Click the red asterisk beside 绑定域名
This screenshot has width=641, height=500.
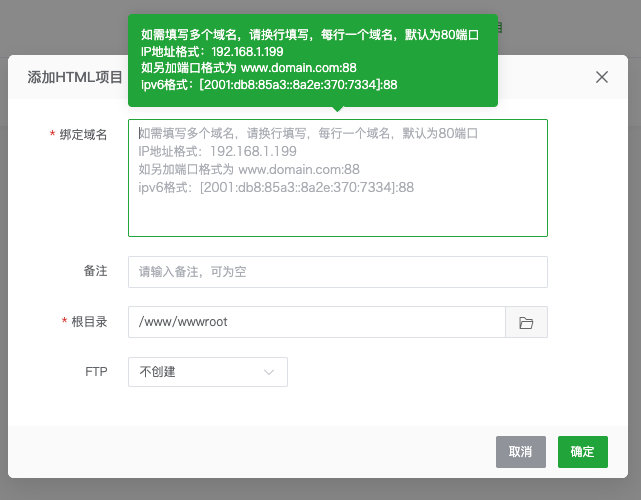(x=52, y=135)
